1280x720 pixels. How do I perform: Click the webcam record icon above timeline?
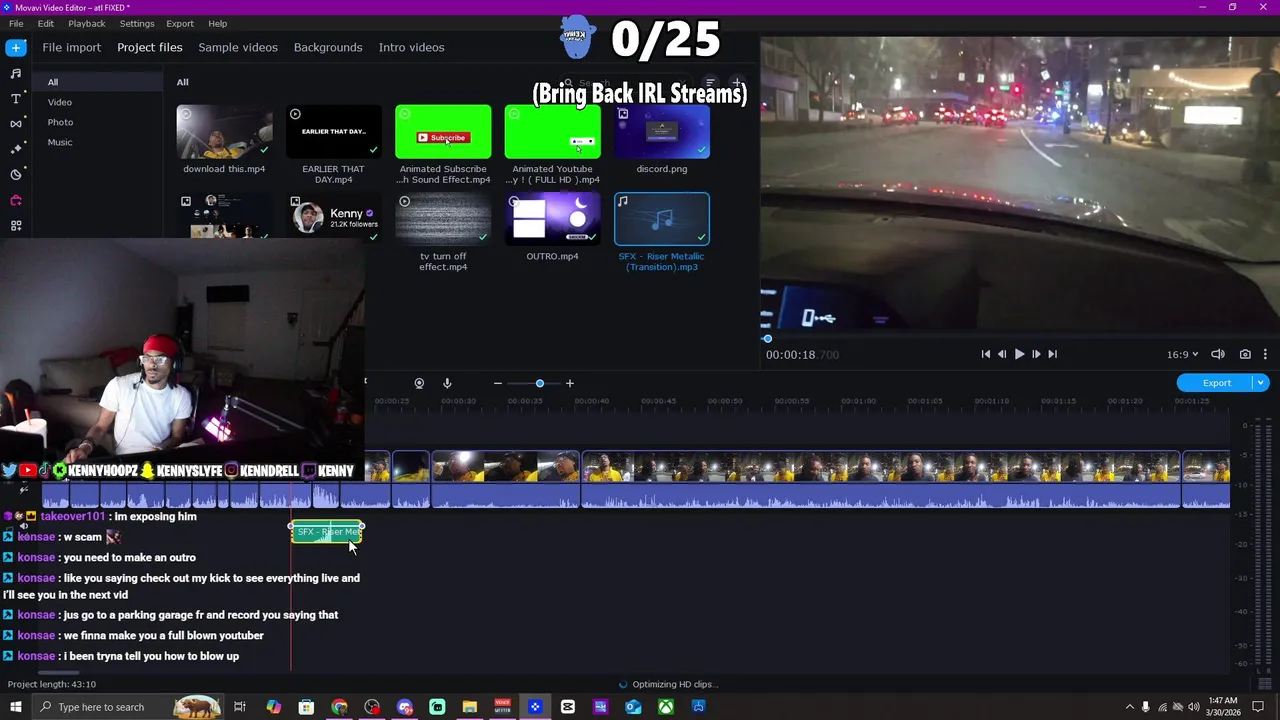(419, 383)
